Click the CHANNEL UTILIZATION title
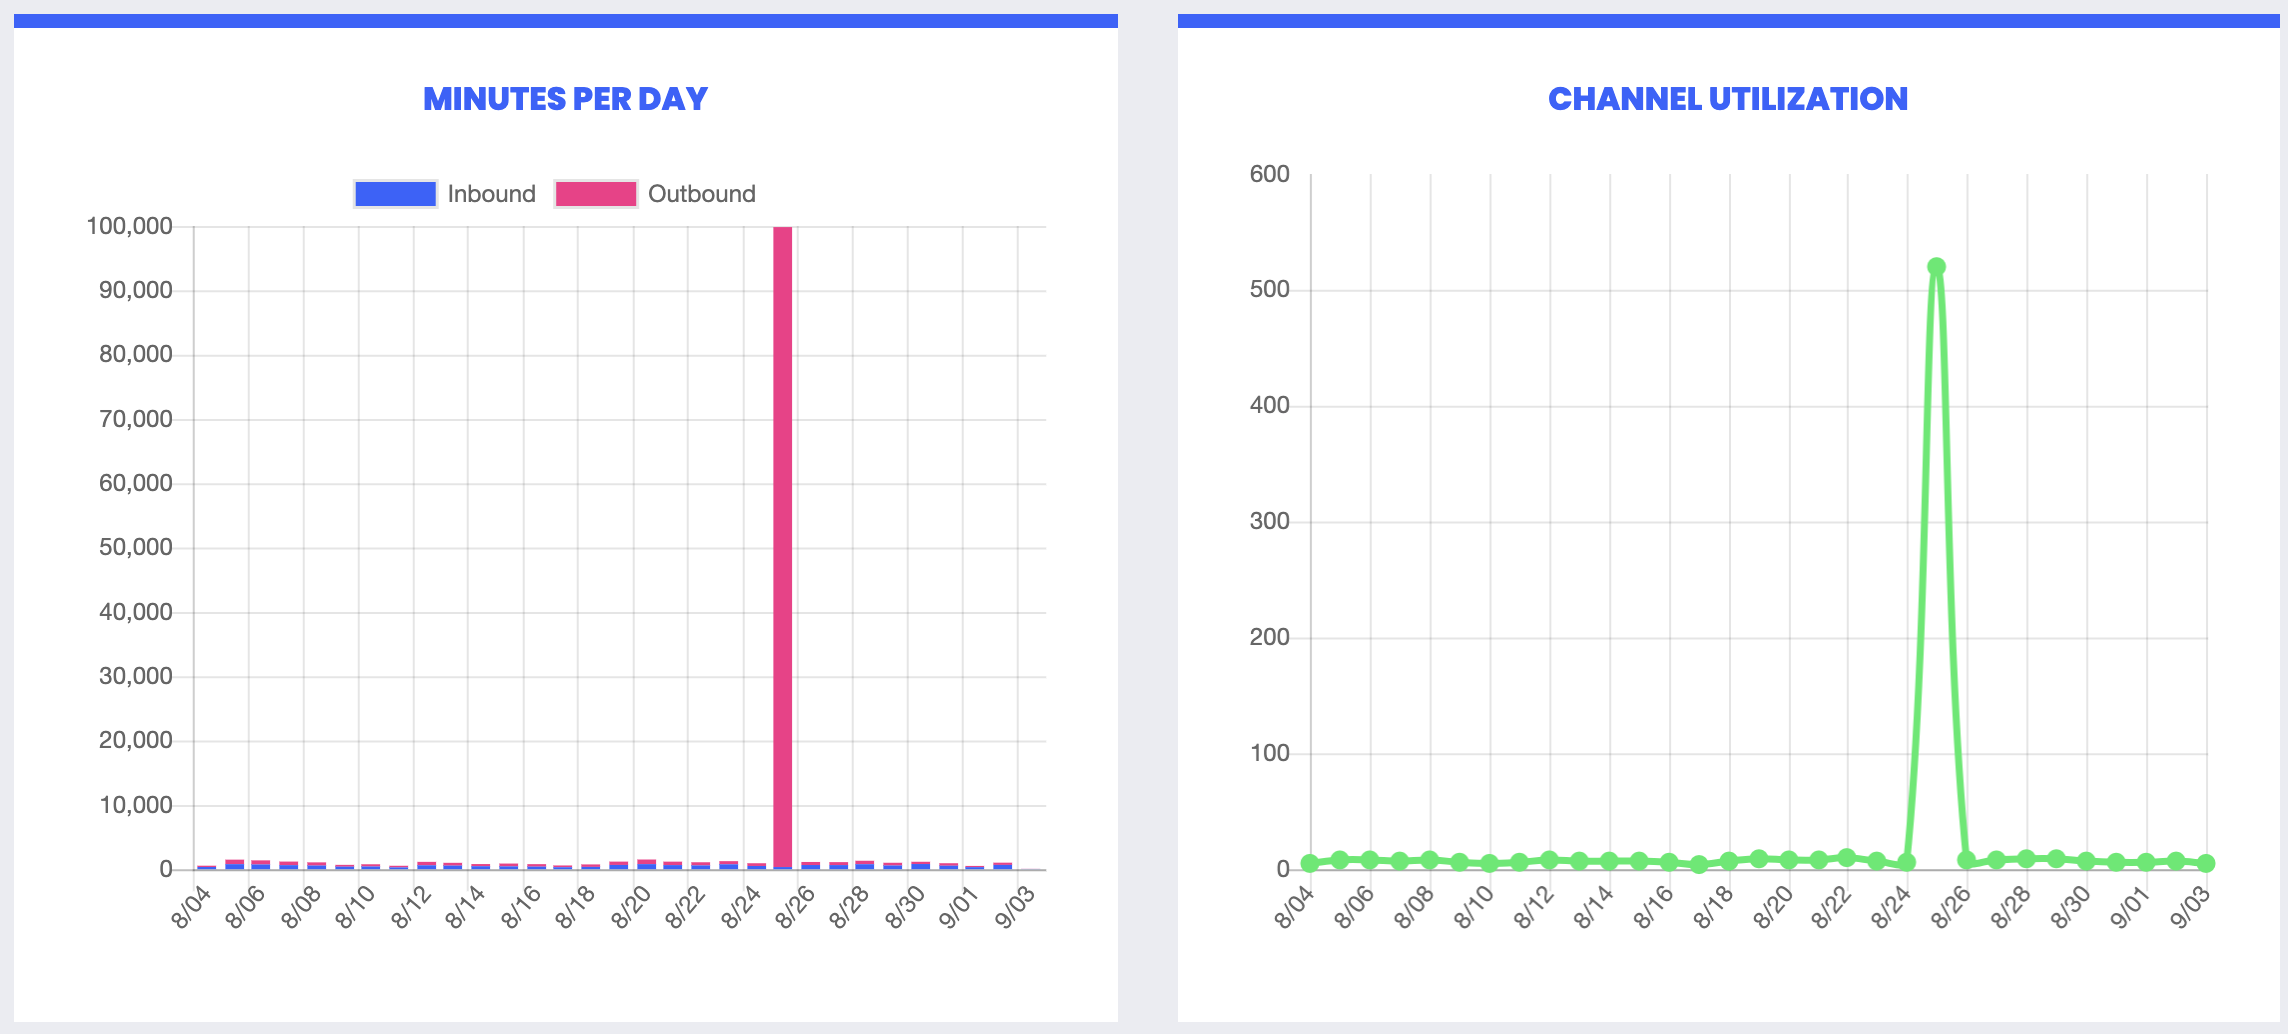This screenshot has height=1034, width=2288. point(1728,99)
